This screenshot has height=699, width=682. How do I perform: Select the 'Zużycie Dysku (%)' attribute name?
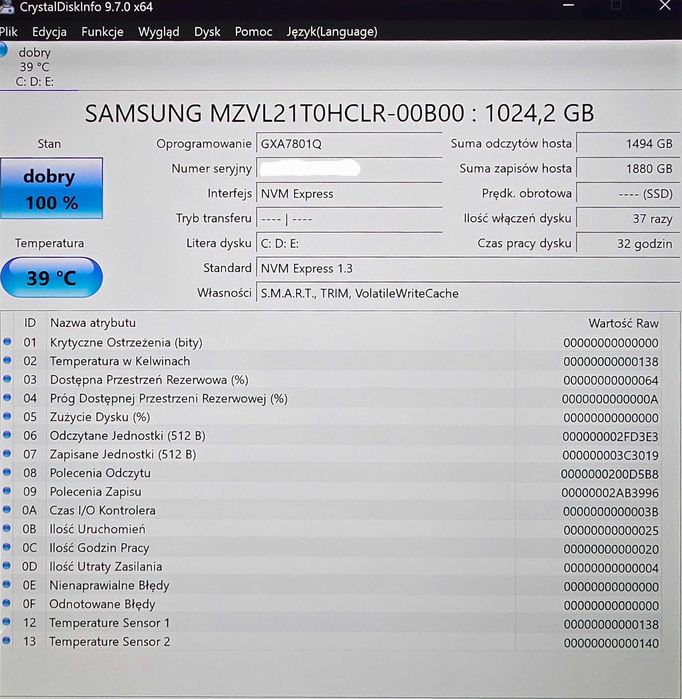point(100,417)
